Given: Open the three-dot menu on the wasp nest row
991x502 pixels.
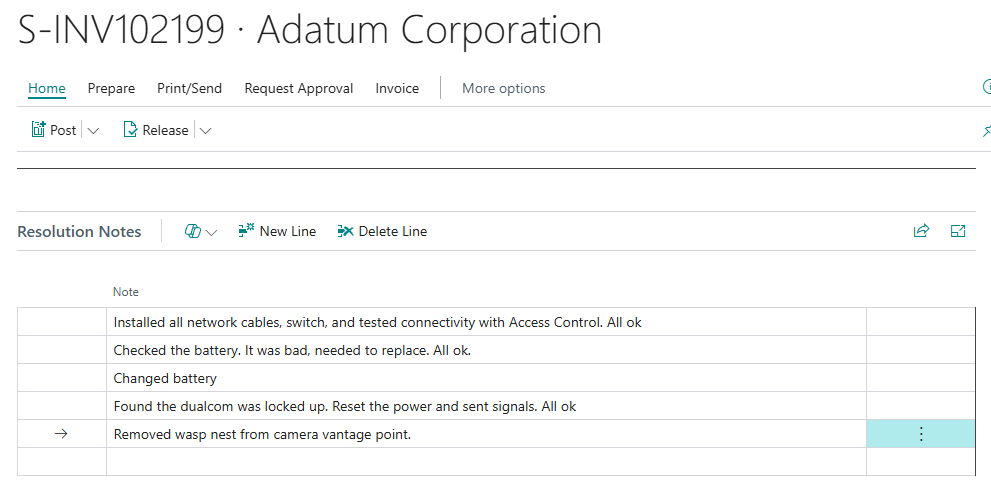Looking at the screenshot, I should click(x=921, y=434).
